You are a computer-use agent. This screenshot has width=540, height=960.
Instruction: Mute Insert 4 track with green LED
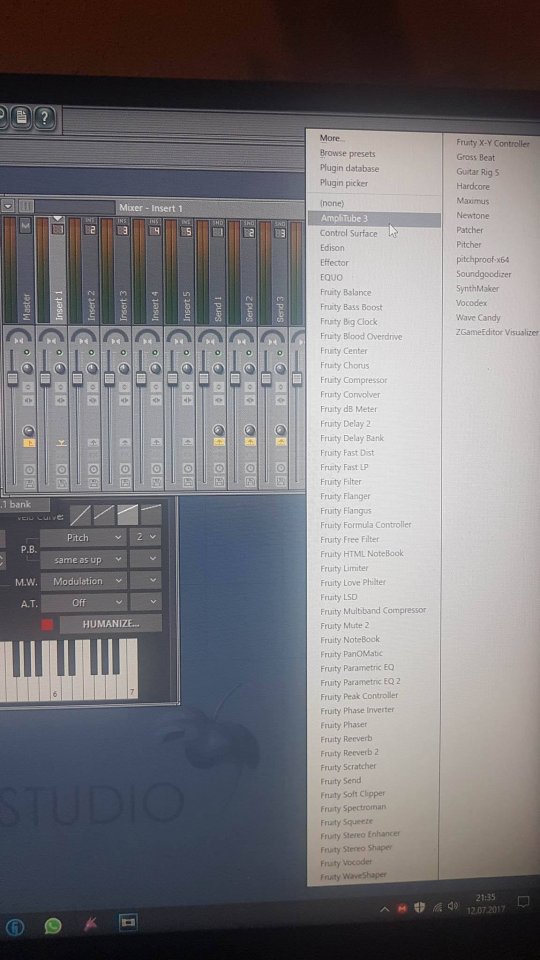point(155,353)
